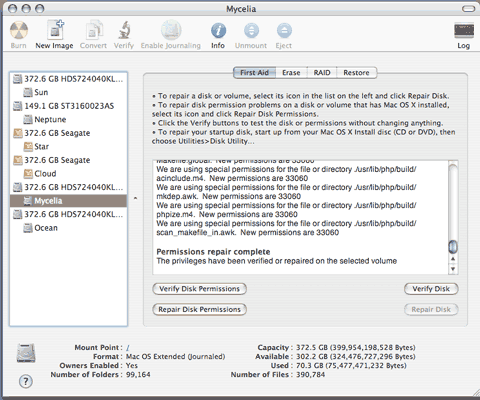Select the Neptune volume
Image resolution: width=480 pixels, height=400 pixels.
(x=68, y=119)
